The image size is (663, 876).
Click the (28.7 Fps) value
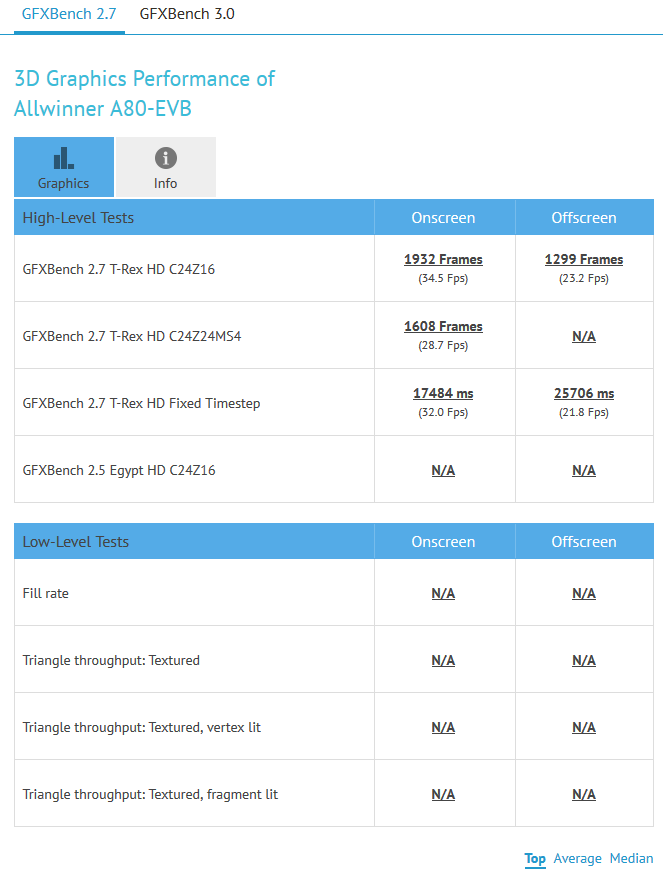click(443, 345)
